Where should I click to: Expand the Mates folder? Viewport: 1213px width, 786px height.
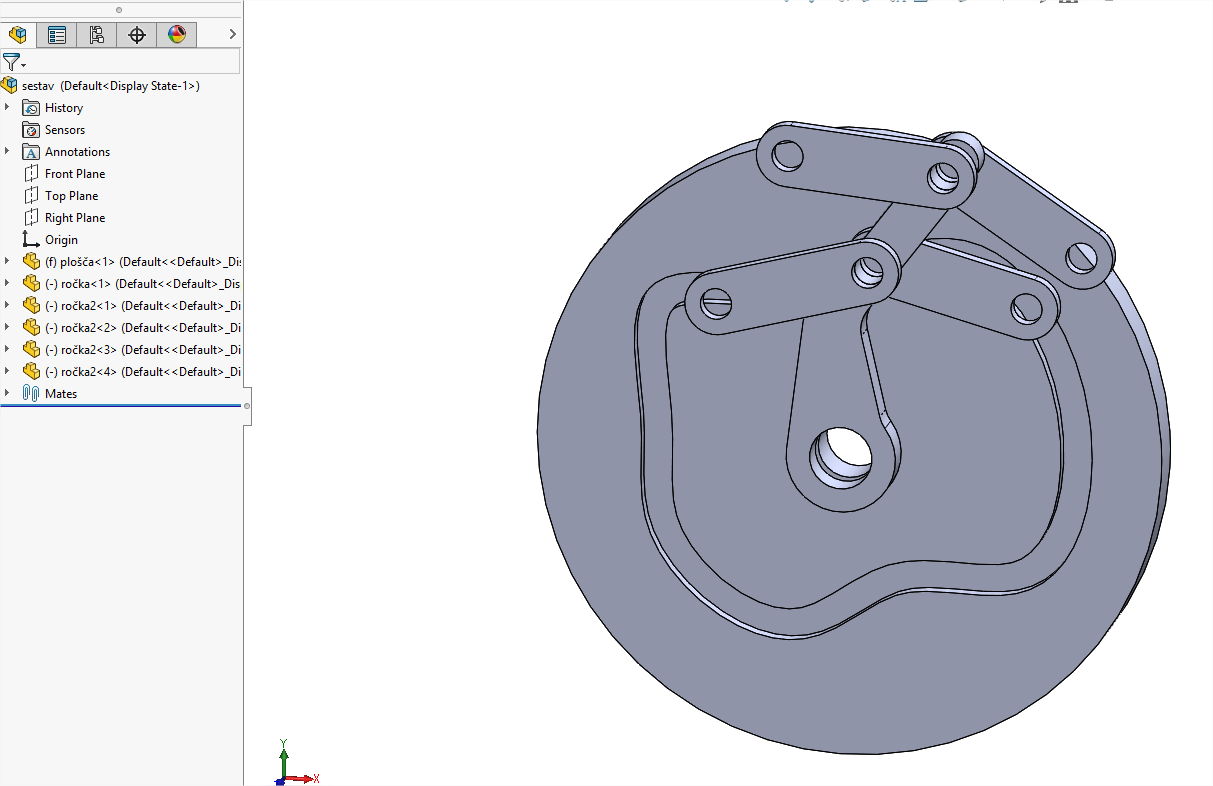click(7, 393)
